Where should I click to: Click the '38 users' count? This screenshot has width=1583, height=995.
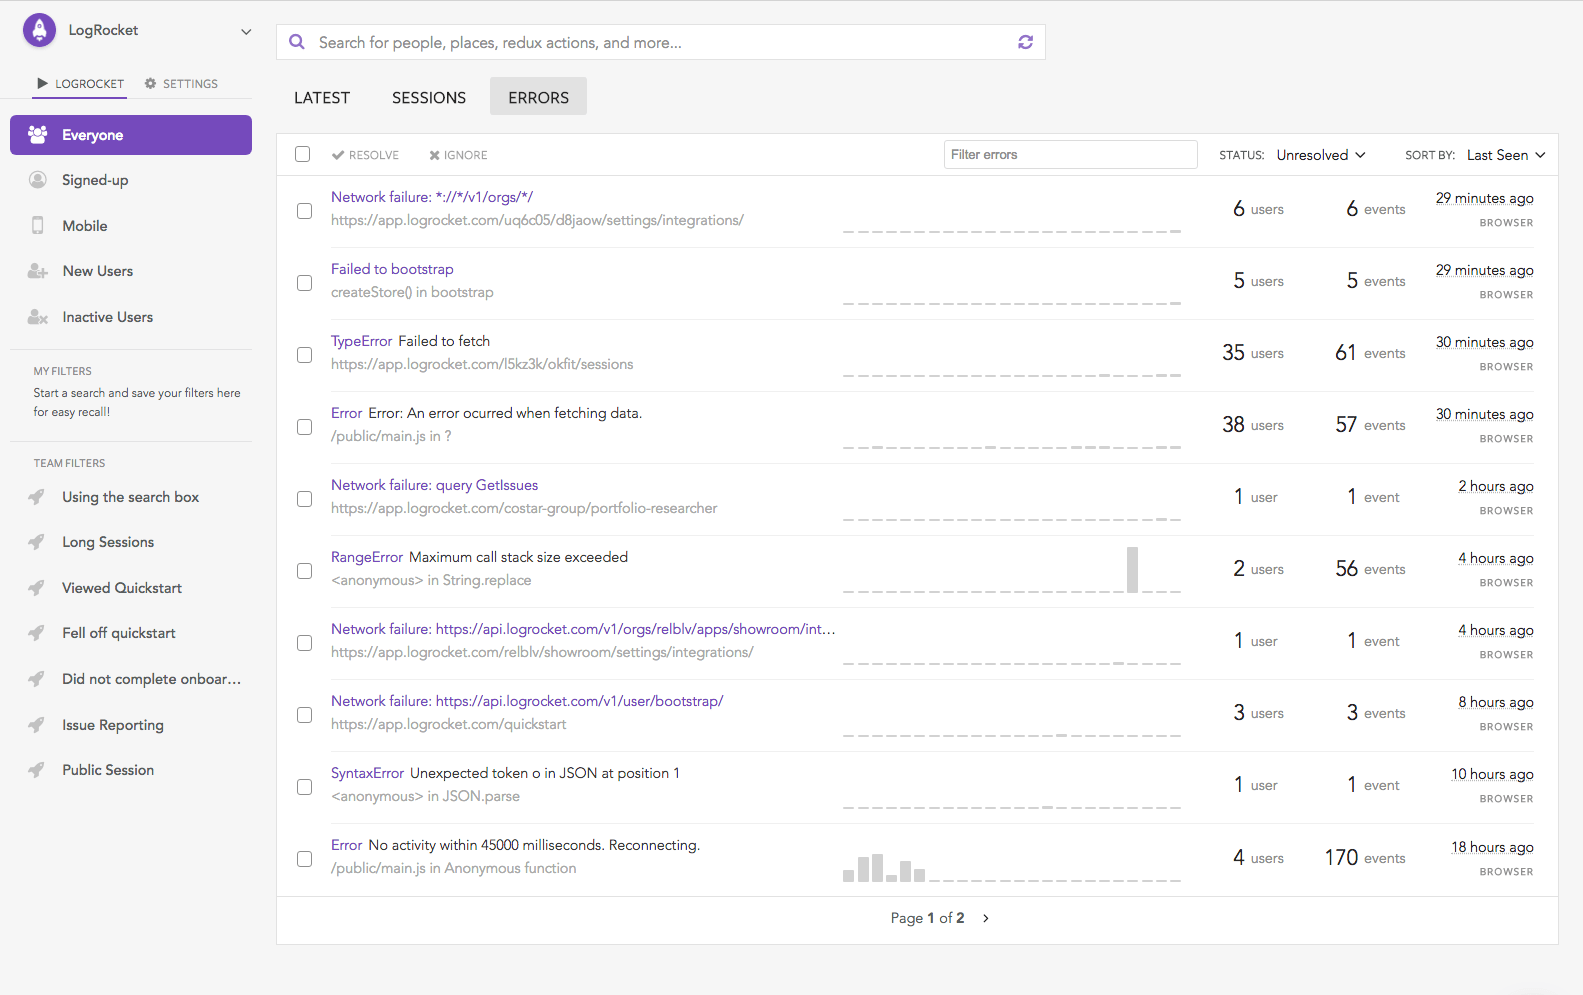(1253, 425)
